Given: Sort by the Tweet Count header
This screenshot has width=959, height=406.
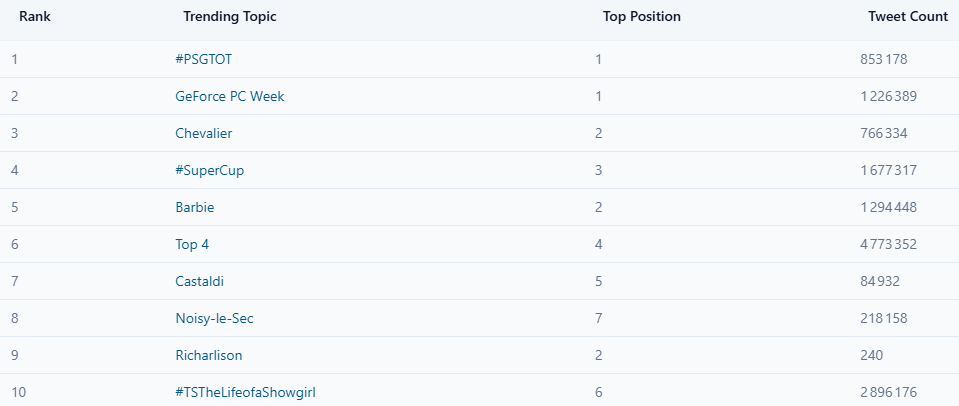Looking at the screenshot, I should [x=908, y=17].
